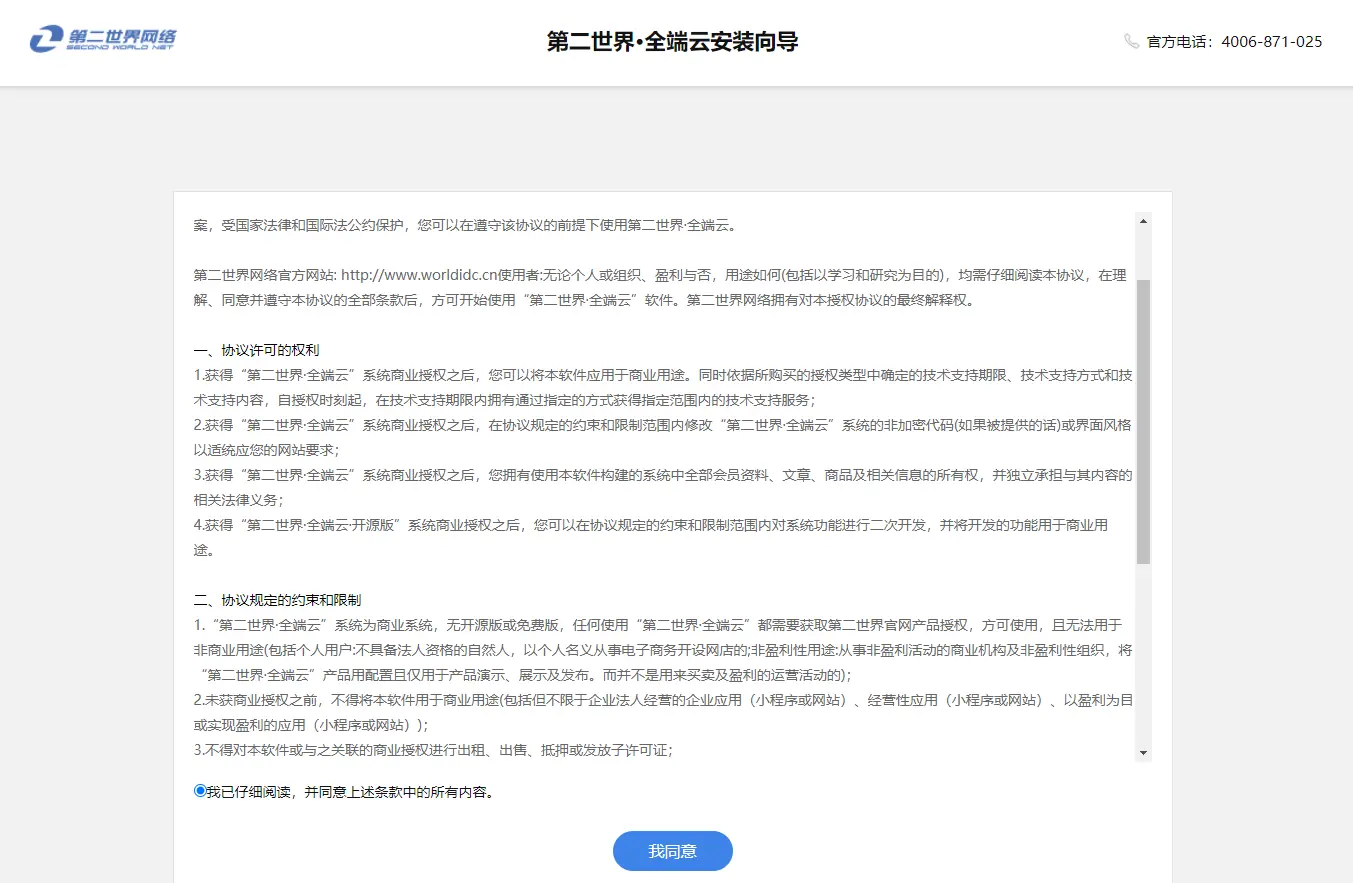Click the 一、协议许可的权利 section heading

[x=256, y=350]
